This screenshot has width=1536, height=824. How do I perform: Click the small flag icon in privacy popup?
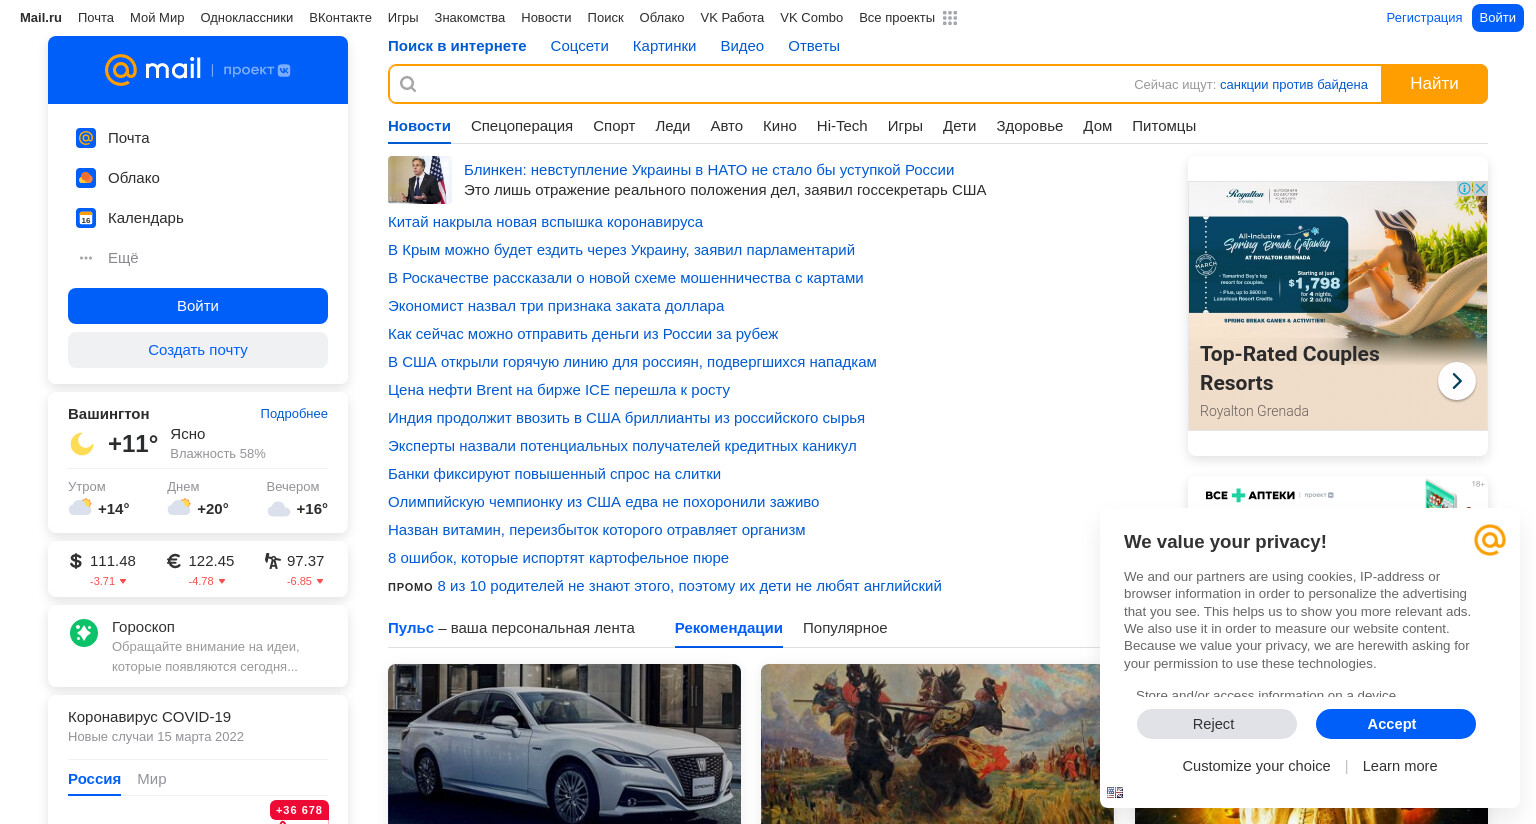1115,792
